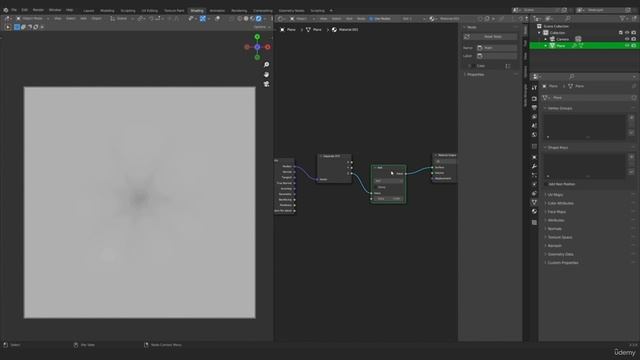640x360 pixels.
Task: Open the Material properties tab icon
Action: click(534, 211)
